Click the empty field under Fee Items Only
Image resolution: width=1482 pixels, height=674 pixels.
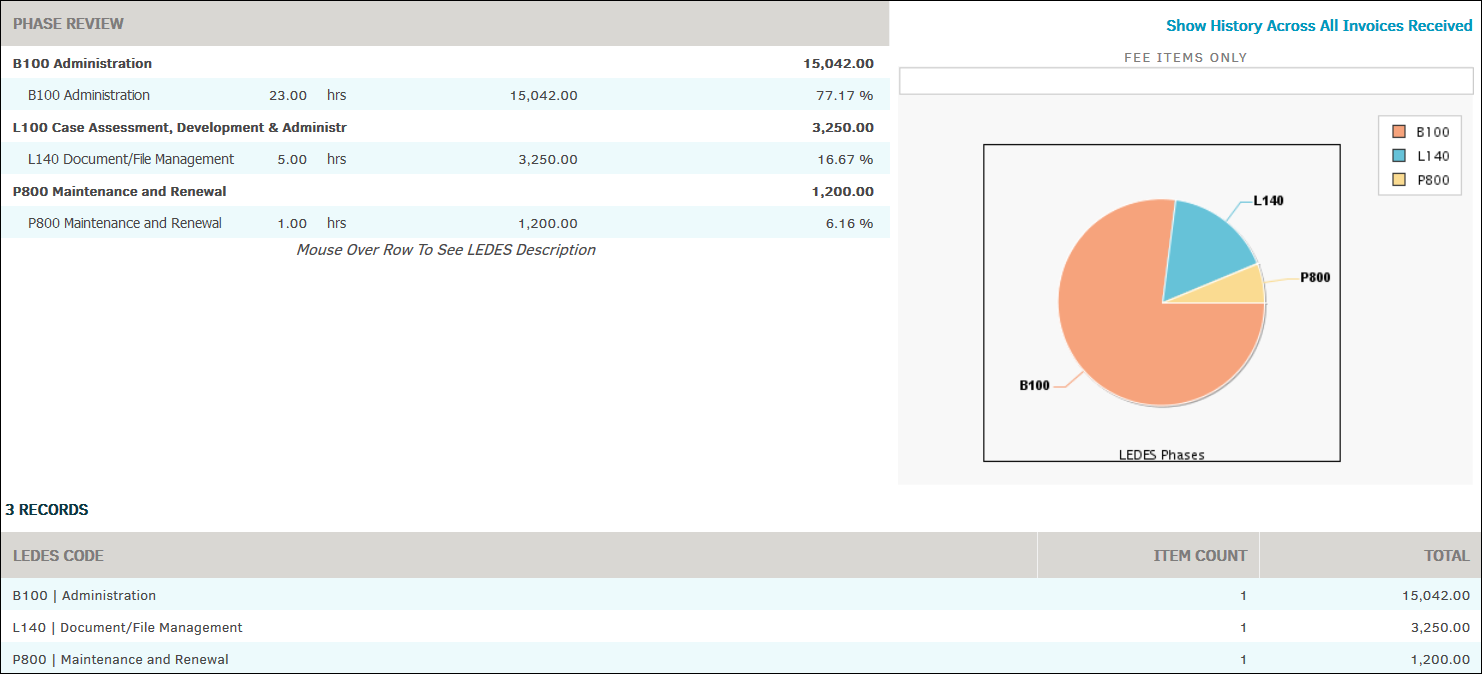pyautogui.click(x=1185, y=81)
